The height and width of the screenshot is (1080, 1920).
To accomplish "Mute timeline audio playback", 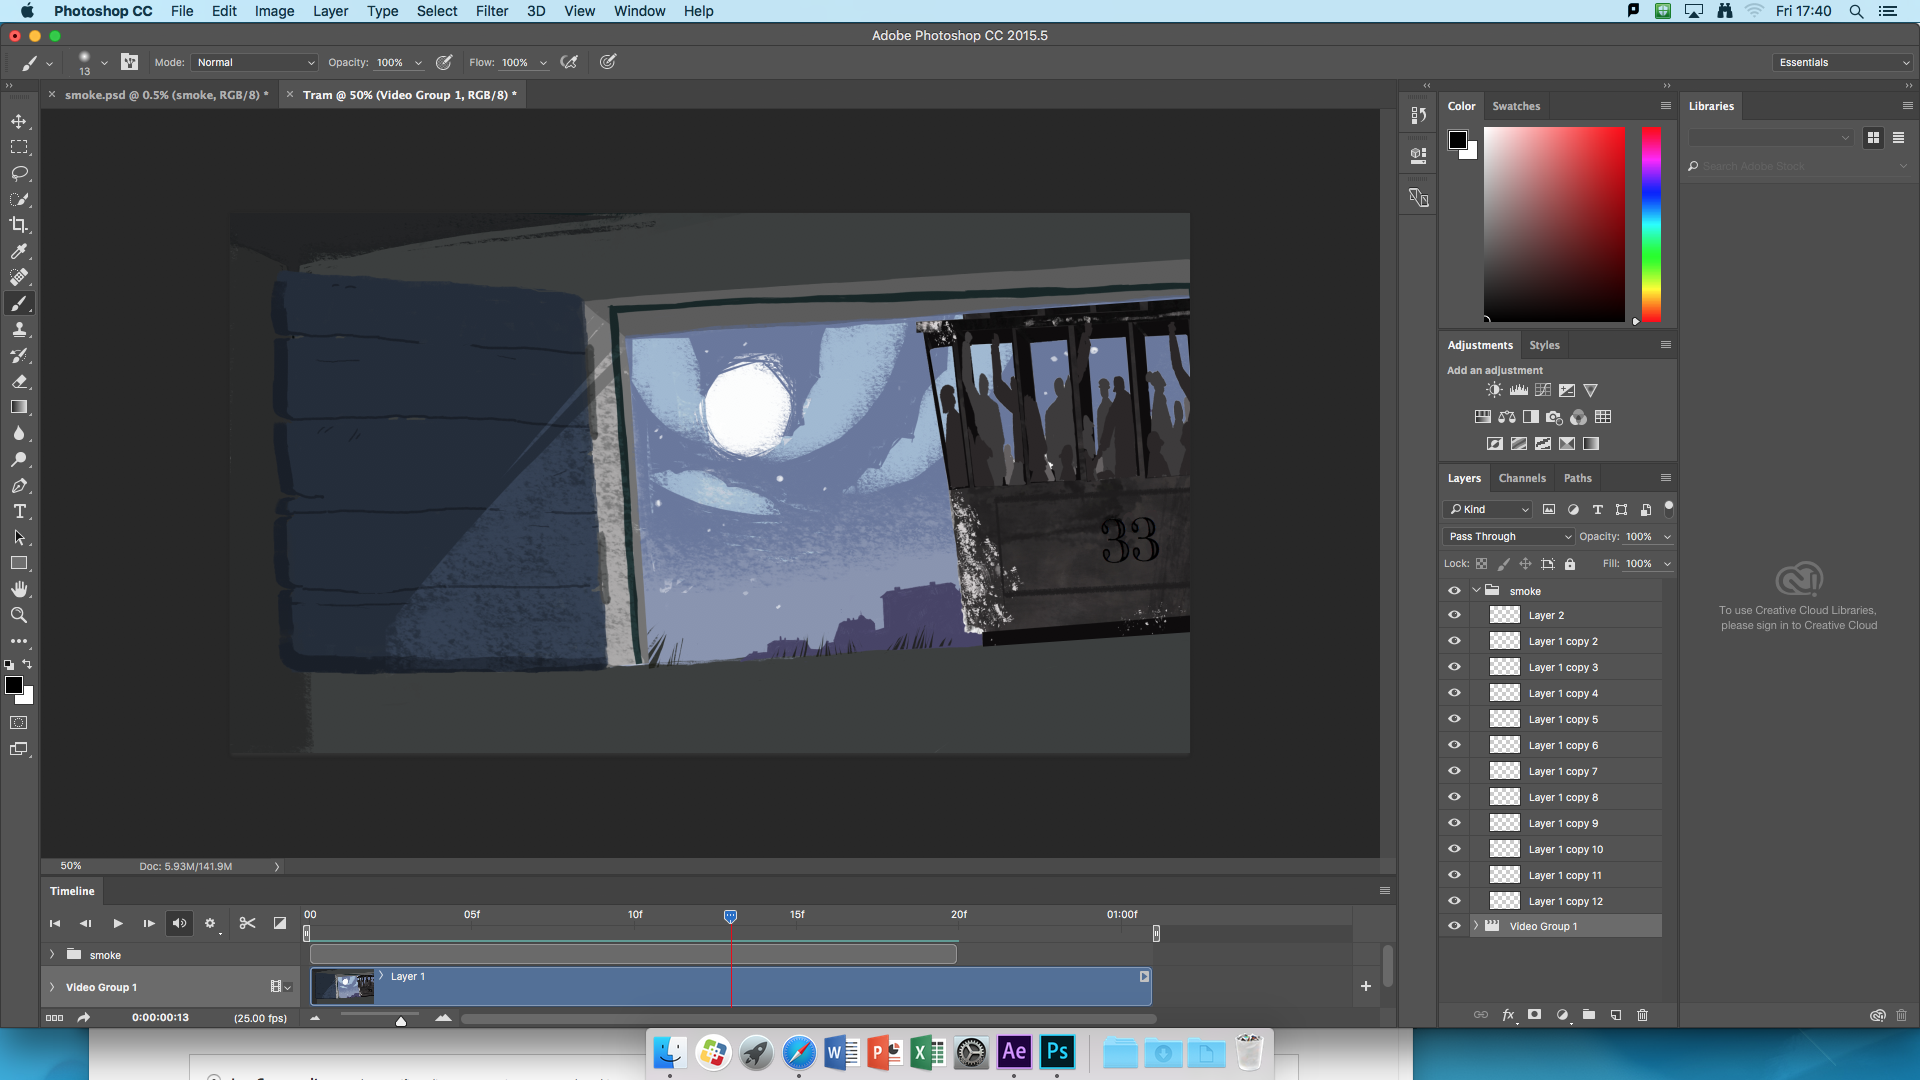I will [179, 923].
